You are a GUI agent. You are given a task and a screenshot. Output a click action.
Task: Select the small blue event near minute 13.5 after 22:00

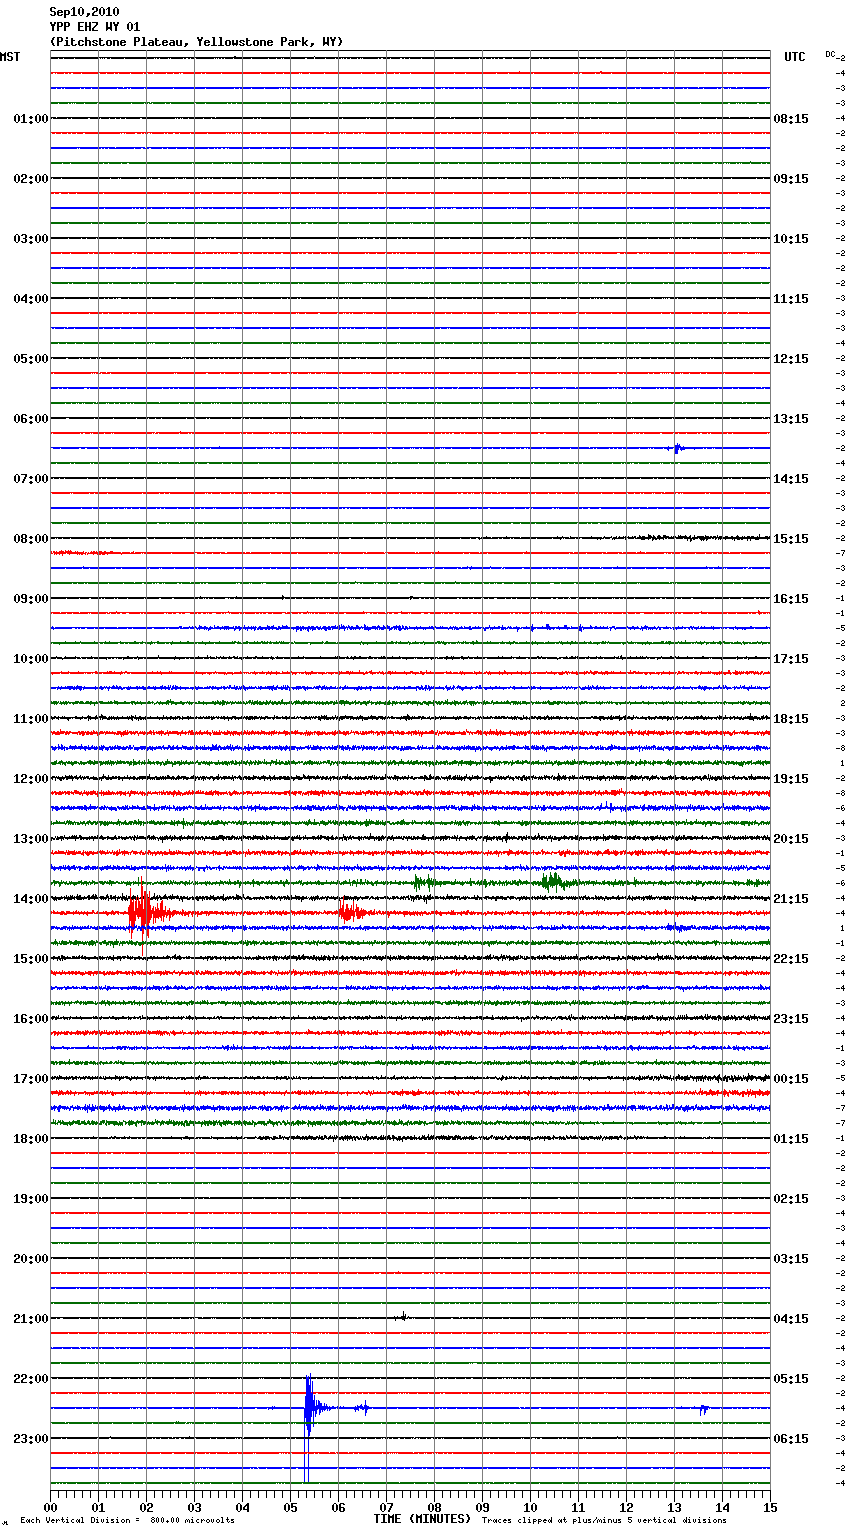click(x=704, y=1409)
